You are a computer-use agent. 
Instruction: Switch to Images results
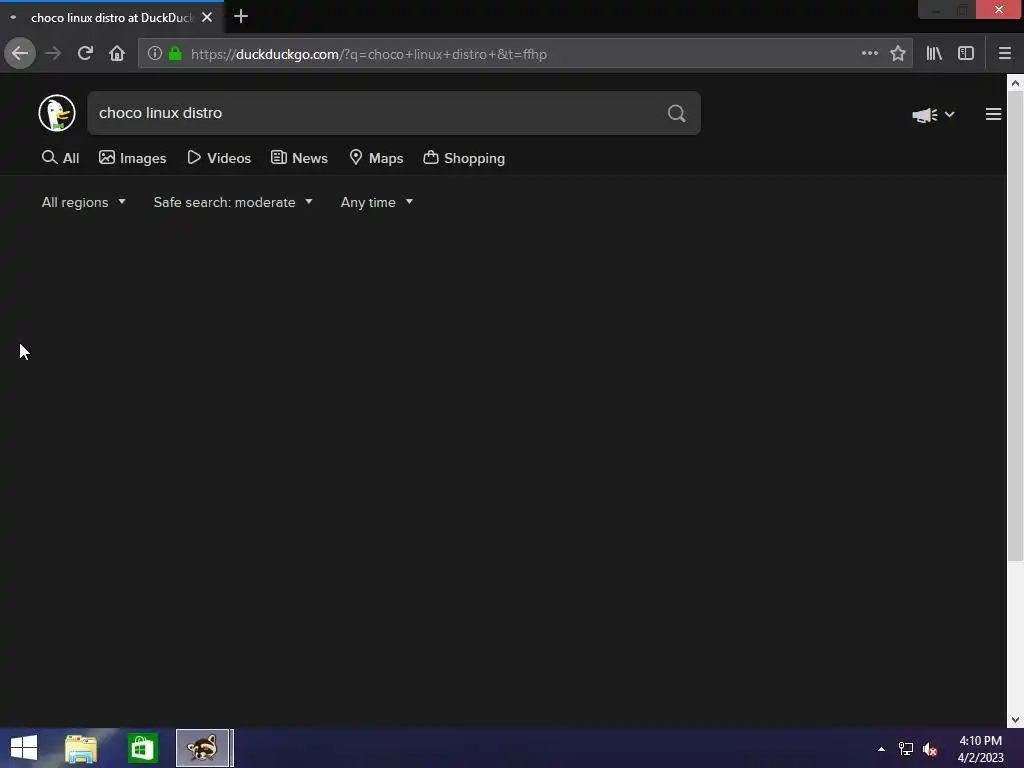pyautogui.click(x=133, y=158)
